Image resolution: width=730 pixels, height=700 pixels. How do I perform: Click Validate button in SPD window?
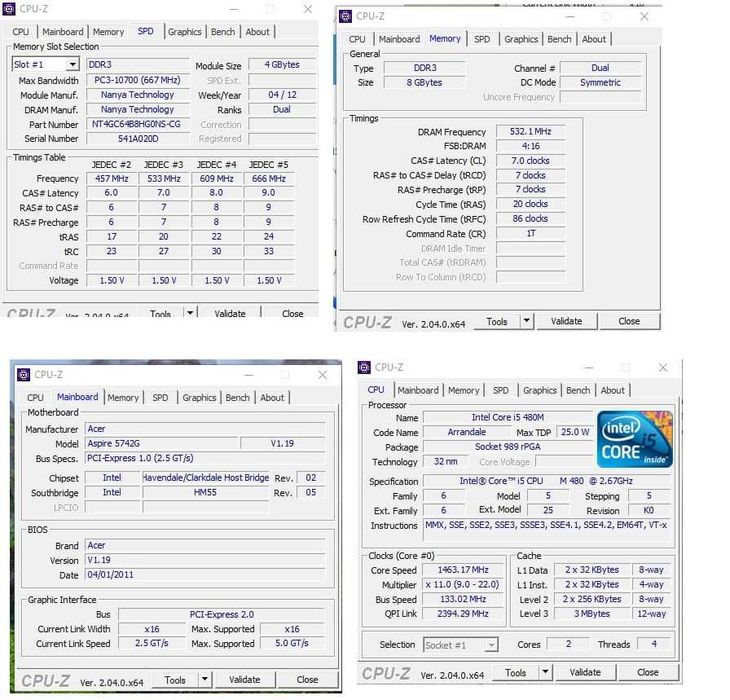[x=230, y=313]
